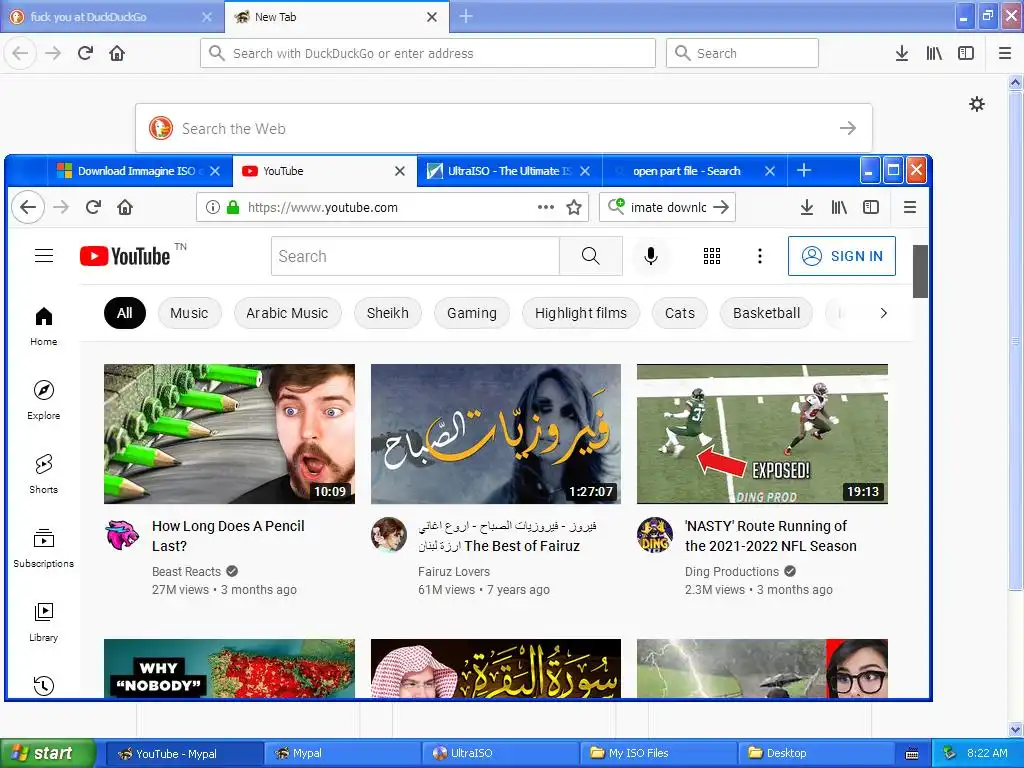Switch to Download Immagine ISO tab
The height and width of the screenshot is (768, 1024).
point(139,171)
